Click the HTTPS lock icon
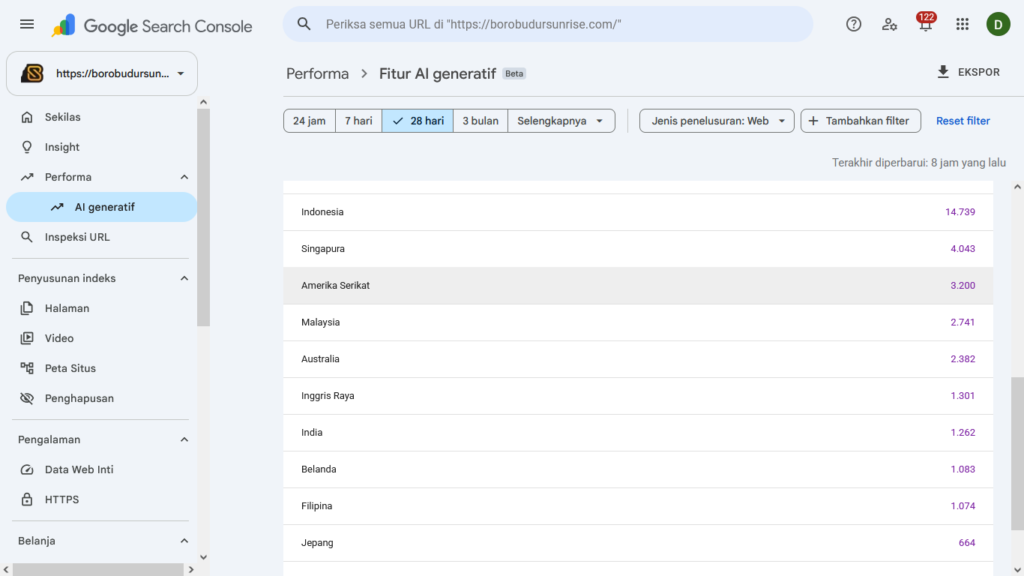 point(27,500)
